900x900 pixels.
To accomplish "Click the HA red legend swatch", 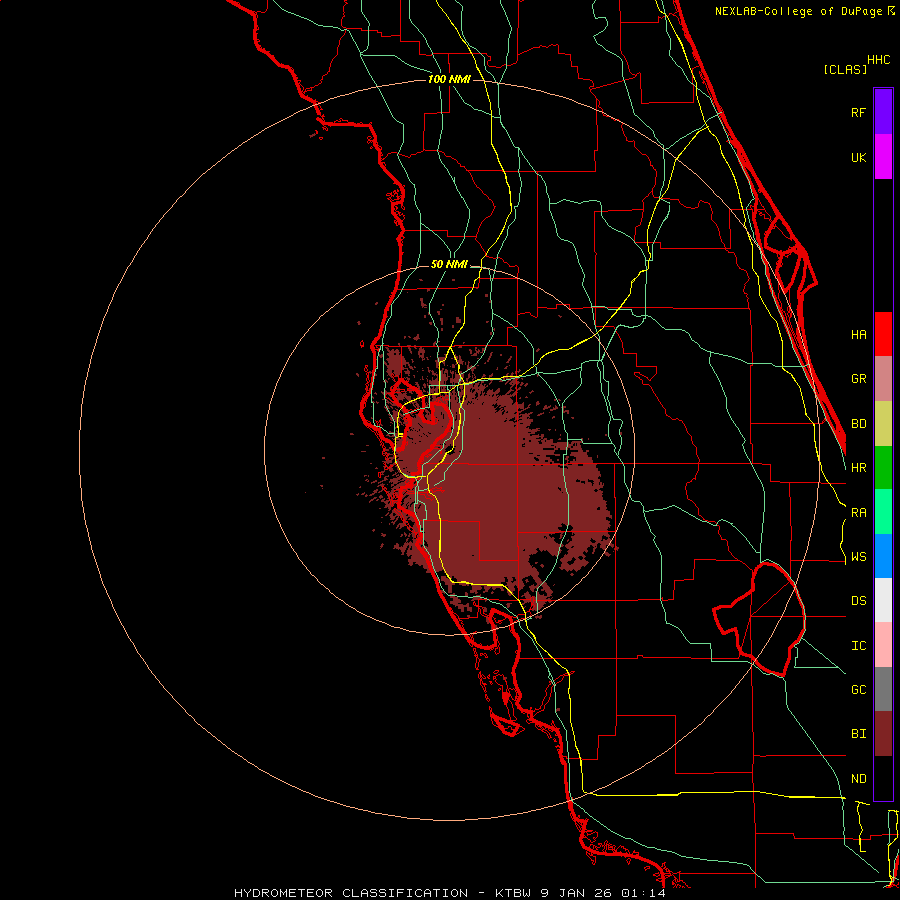I will (x=883, y=334).
